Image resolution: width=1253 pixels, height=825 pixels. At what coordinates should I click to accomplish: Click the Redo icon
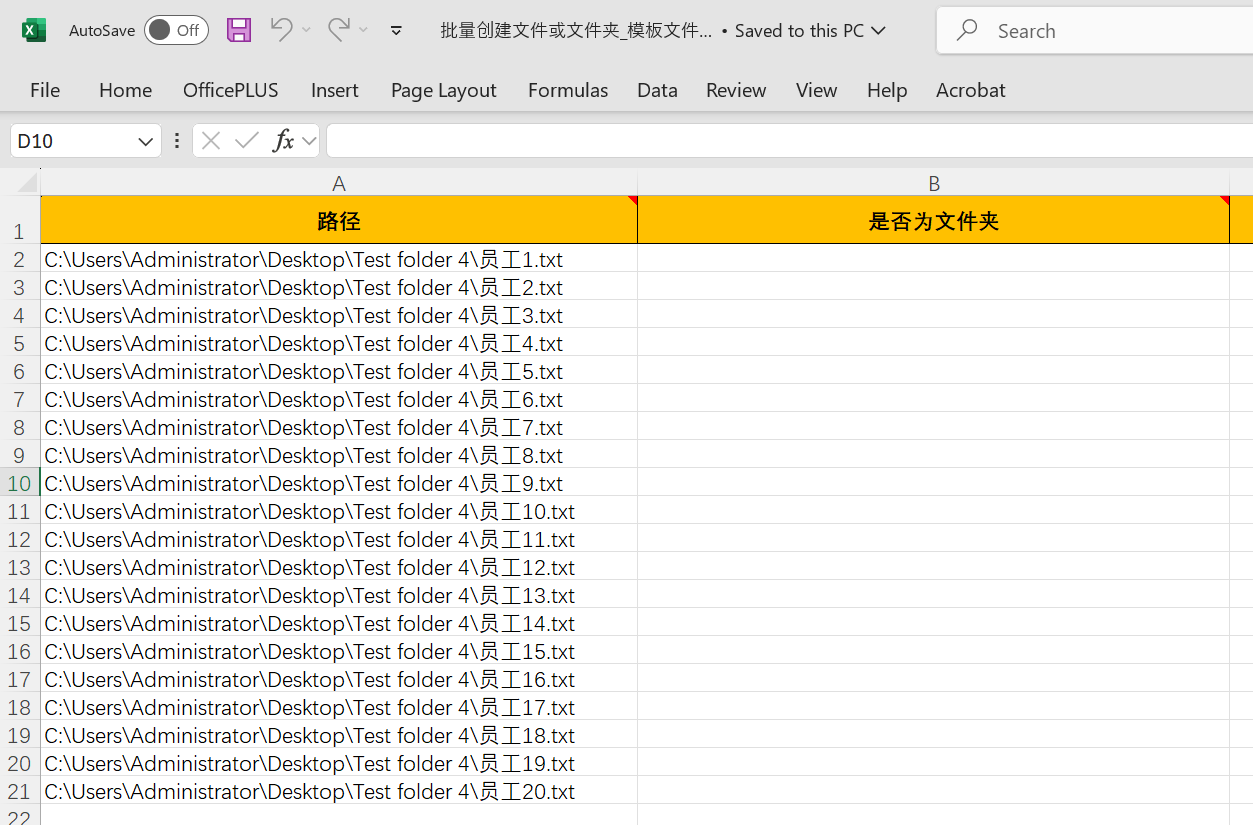click(x=337, y=30)
